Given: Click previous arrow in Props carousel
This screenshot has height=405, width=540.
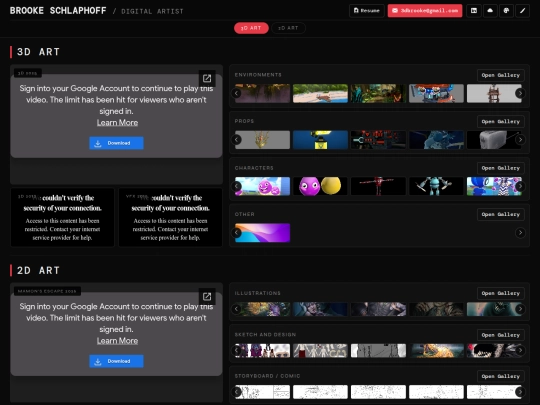Looking at the screenshot, I should click(237, 139).
